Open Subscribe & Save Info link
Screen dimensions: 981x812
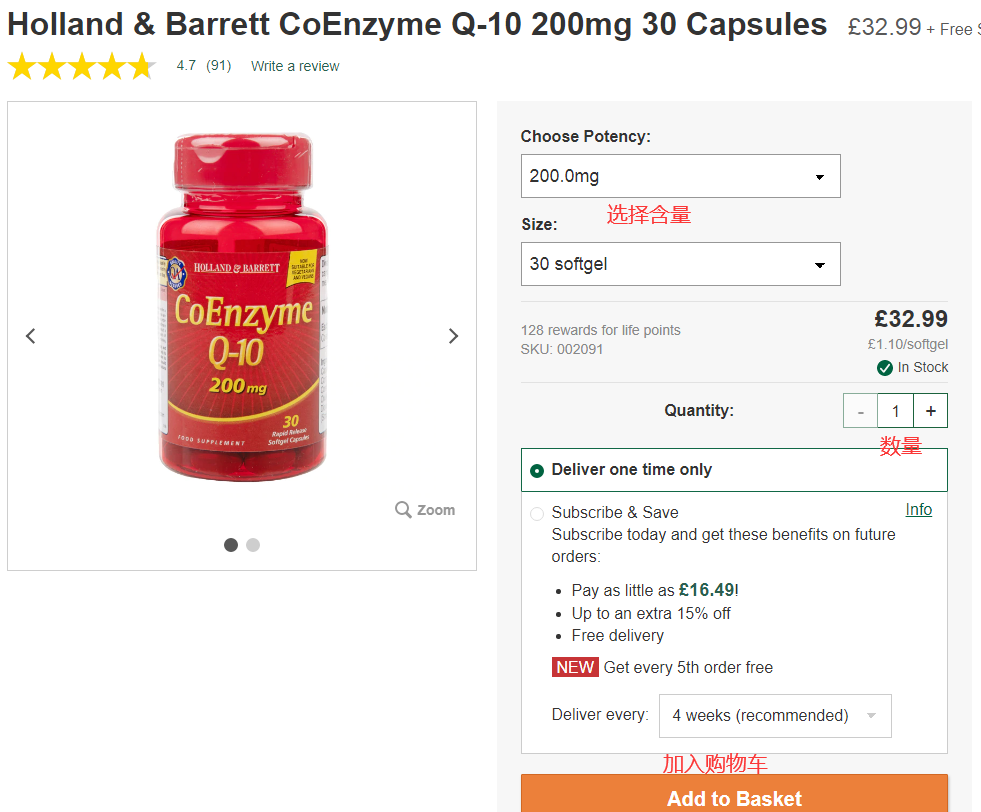(x=918, y=510)
